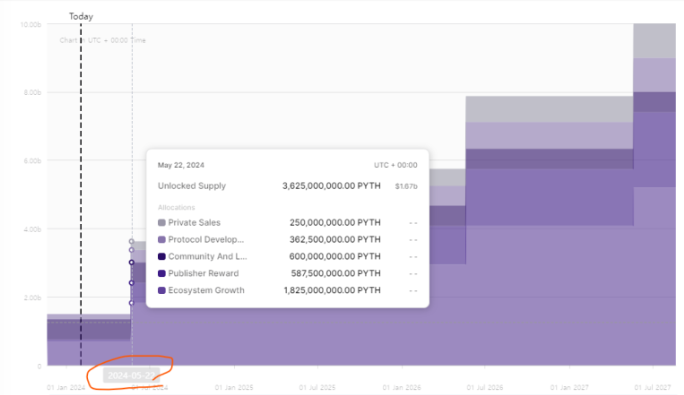This screenshot has width=684, height=395.
Task: Click the '362,500,000.00 PYTH' value
Action: click(x=335, y=240)
